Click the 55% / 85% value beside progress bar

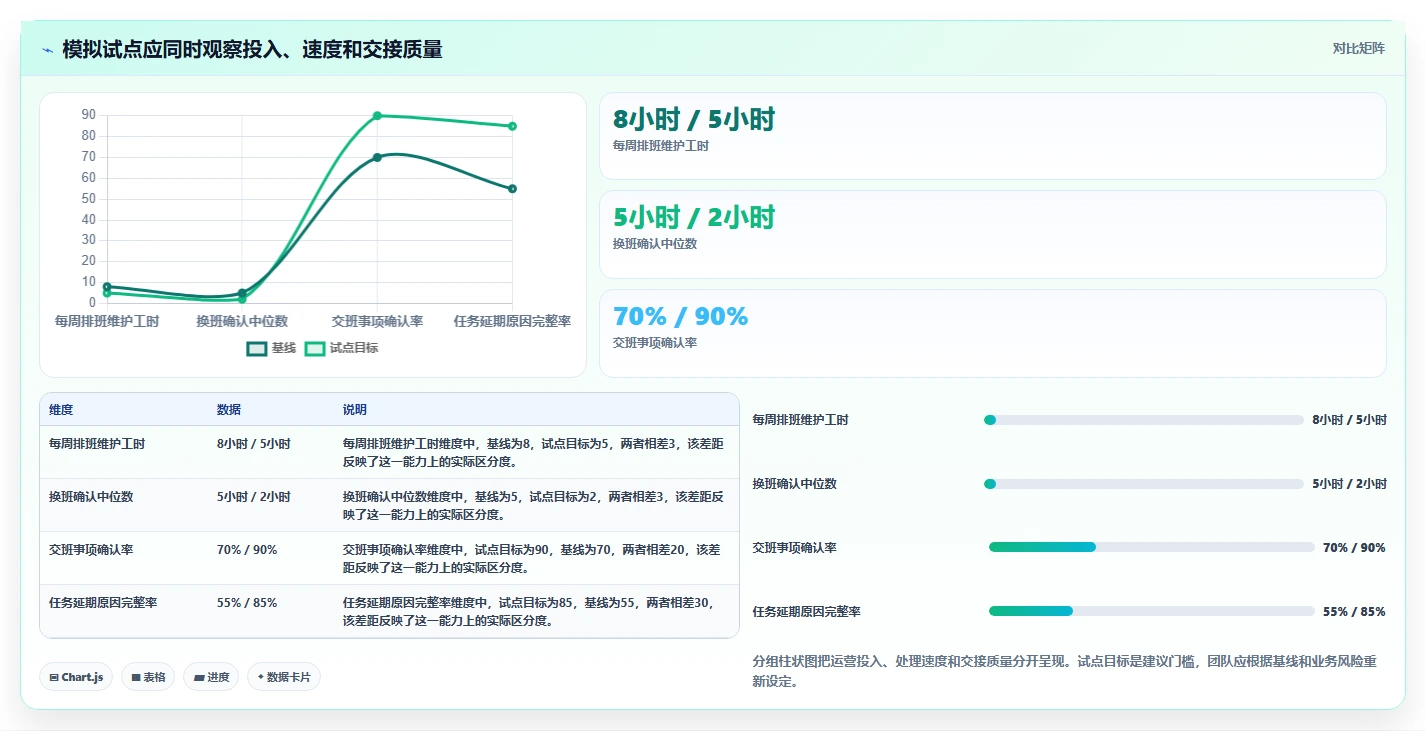click(x=1354, y=611)
